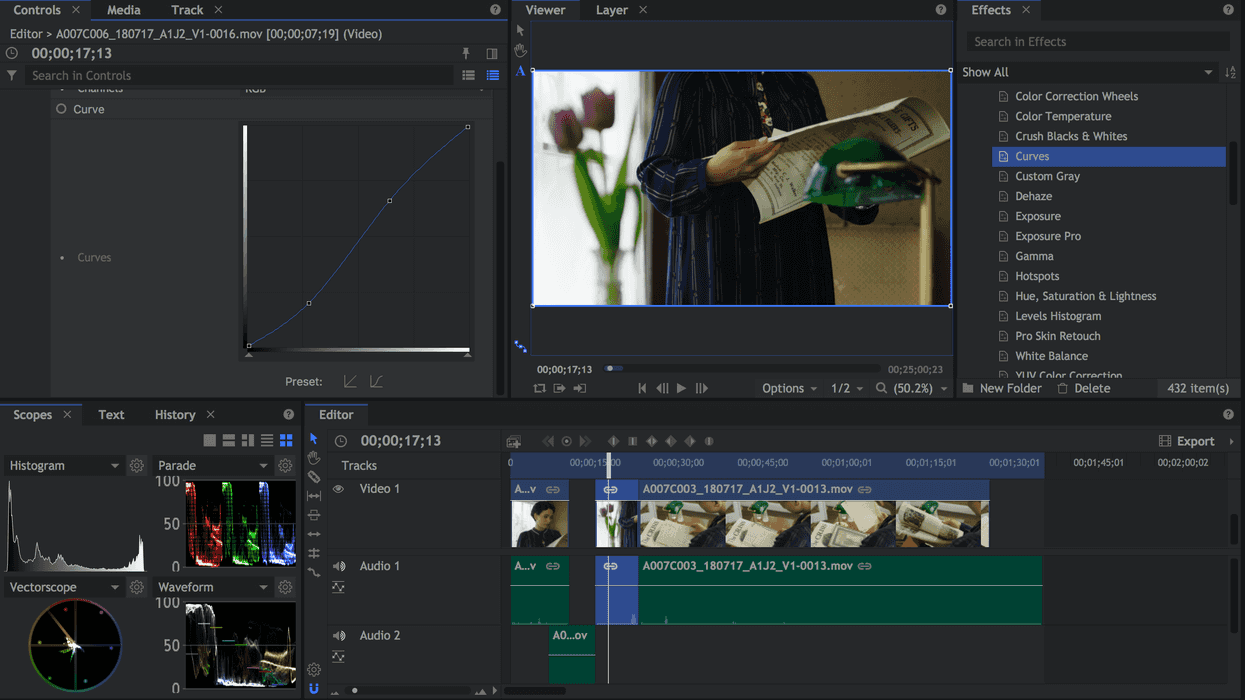Click in the Search in Effects field
Viewport: 1245px width, 700px height.
click(1097, 42)
